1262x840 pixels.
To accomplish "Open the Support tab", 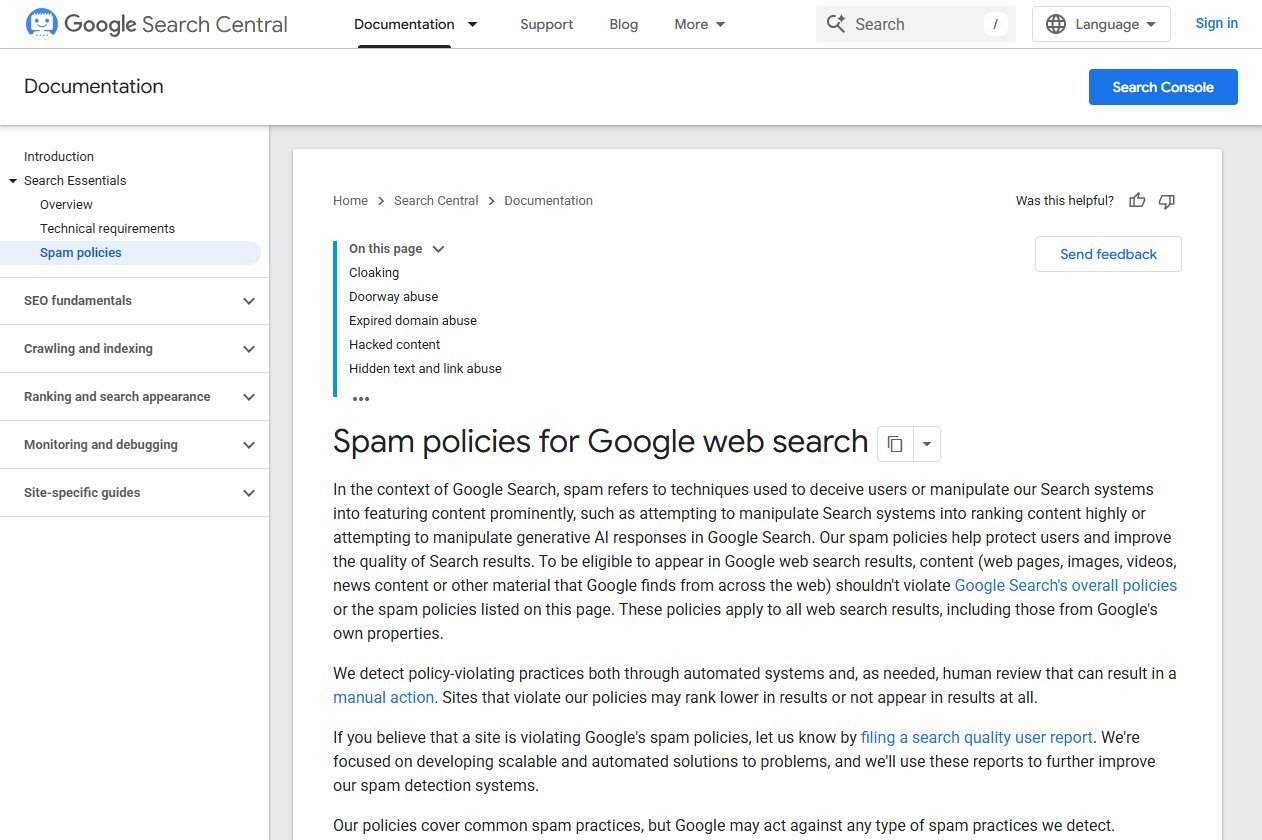I will click(x=547, y=24).
